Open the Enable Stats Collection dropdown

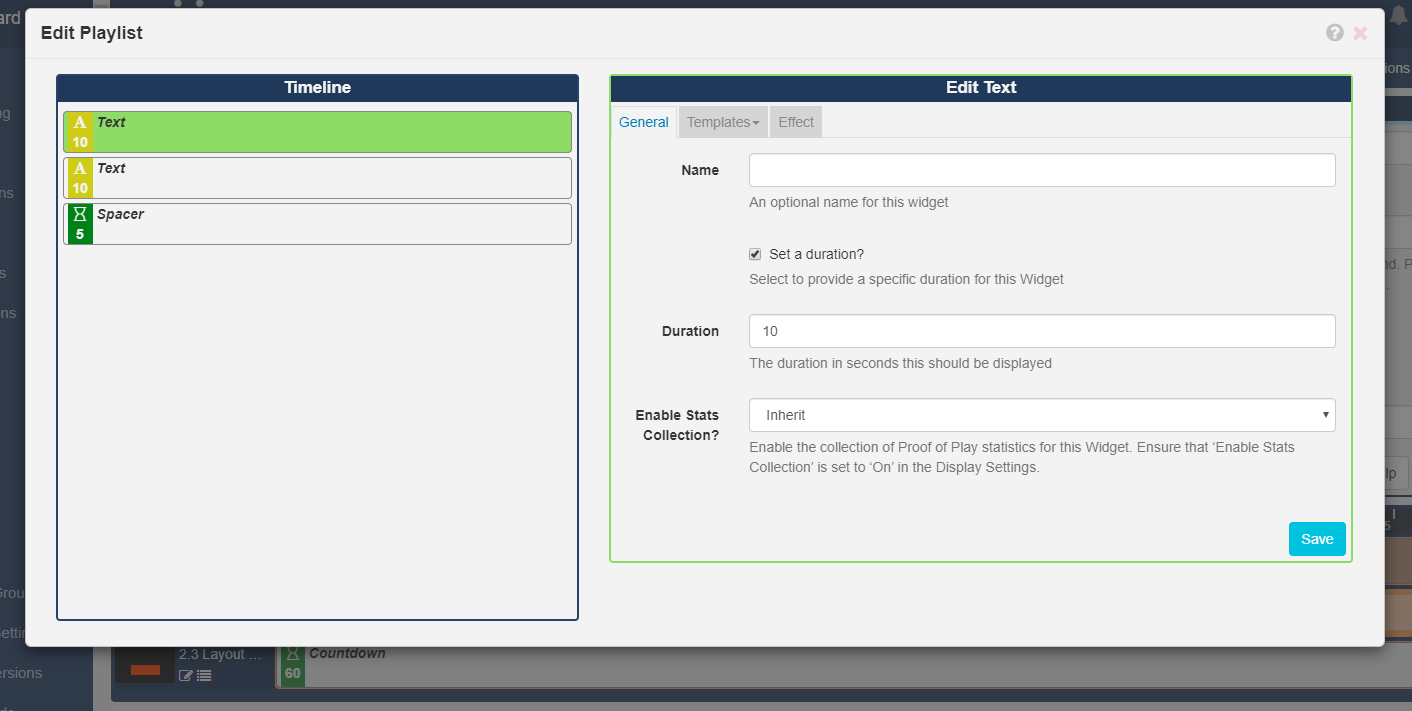click(1041, 415)
